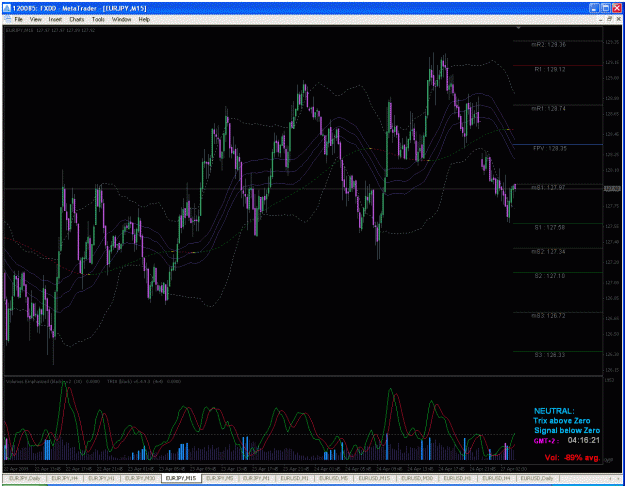Switch to the EURUSD,M1 chart tab
This screenshot has height=486, width=625.
coord(294,478)
